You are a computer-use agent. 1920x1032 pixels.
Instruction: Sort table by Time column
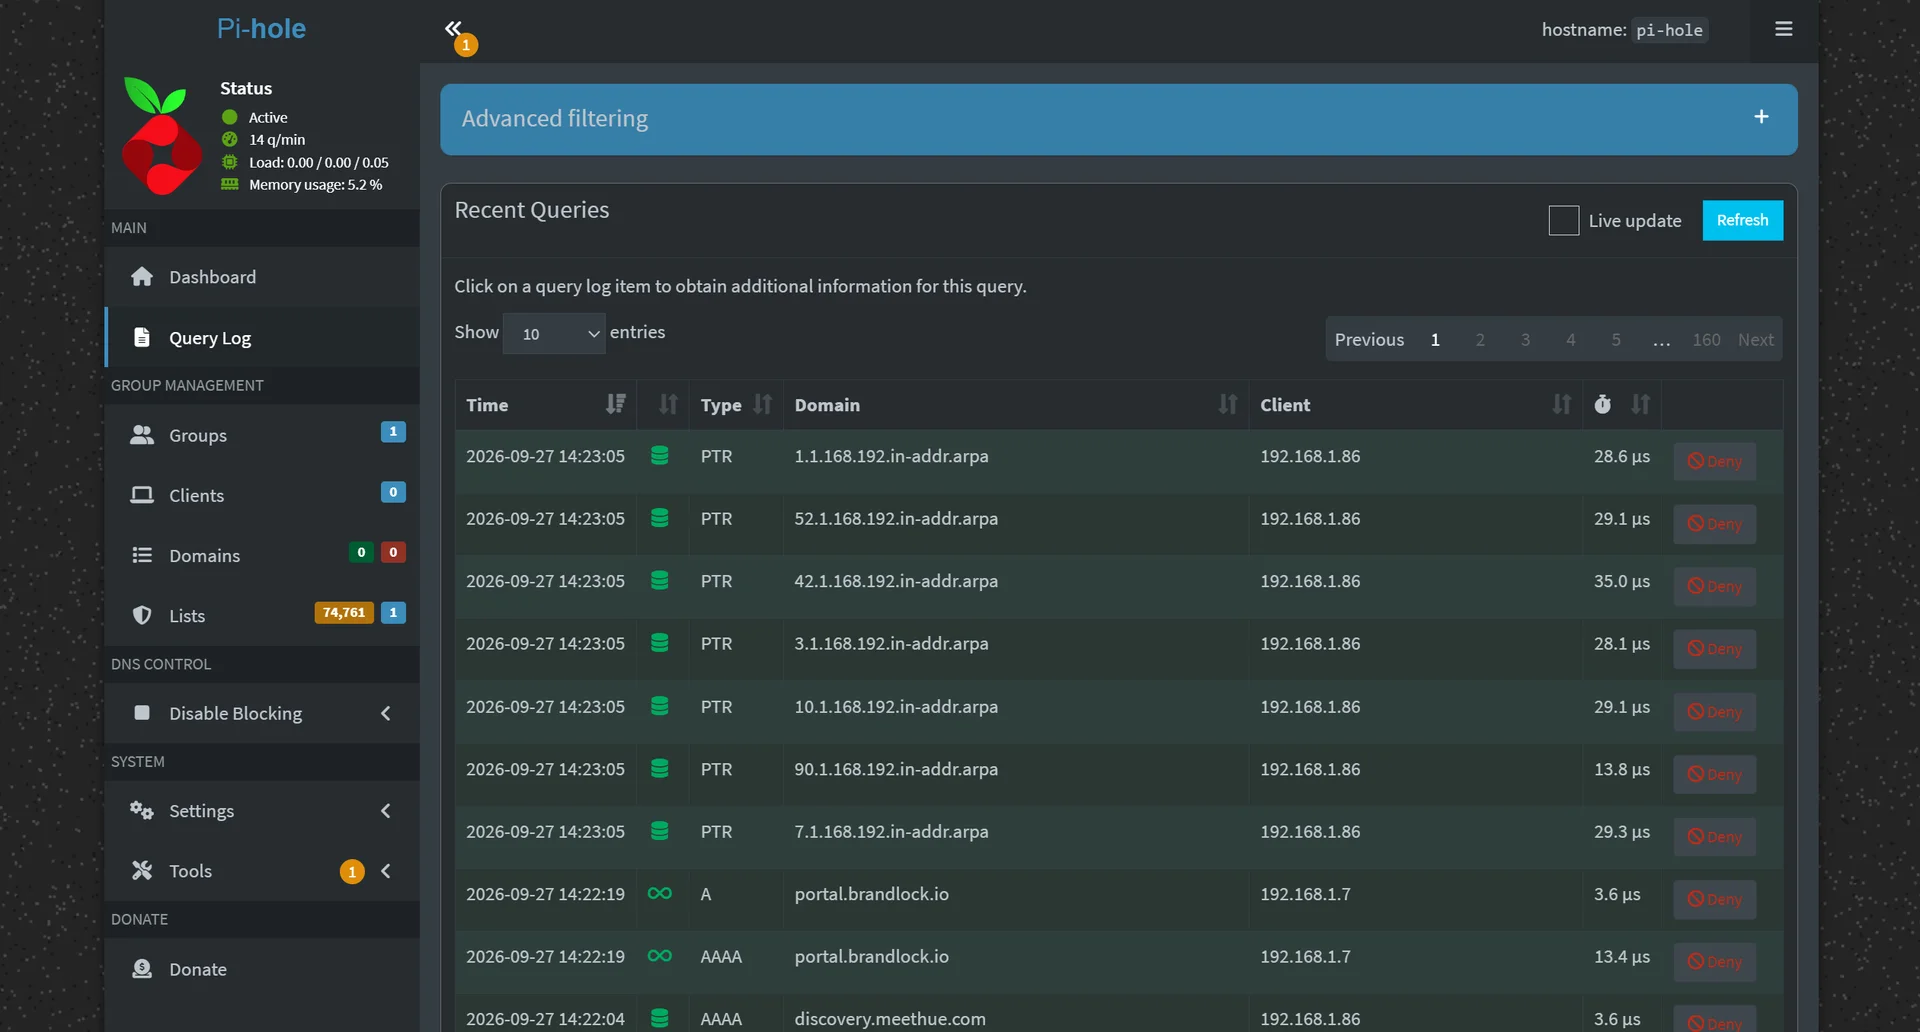545,404
